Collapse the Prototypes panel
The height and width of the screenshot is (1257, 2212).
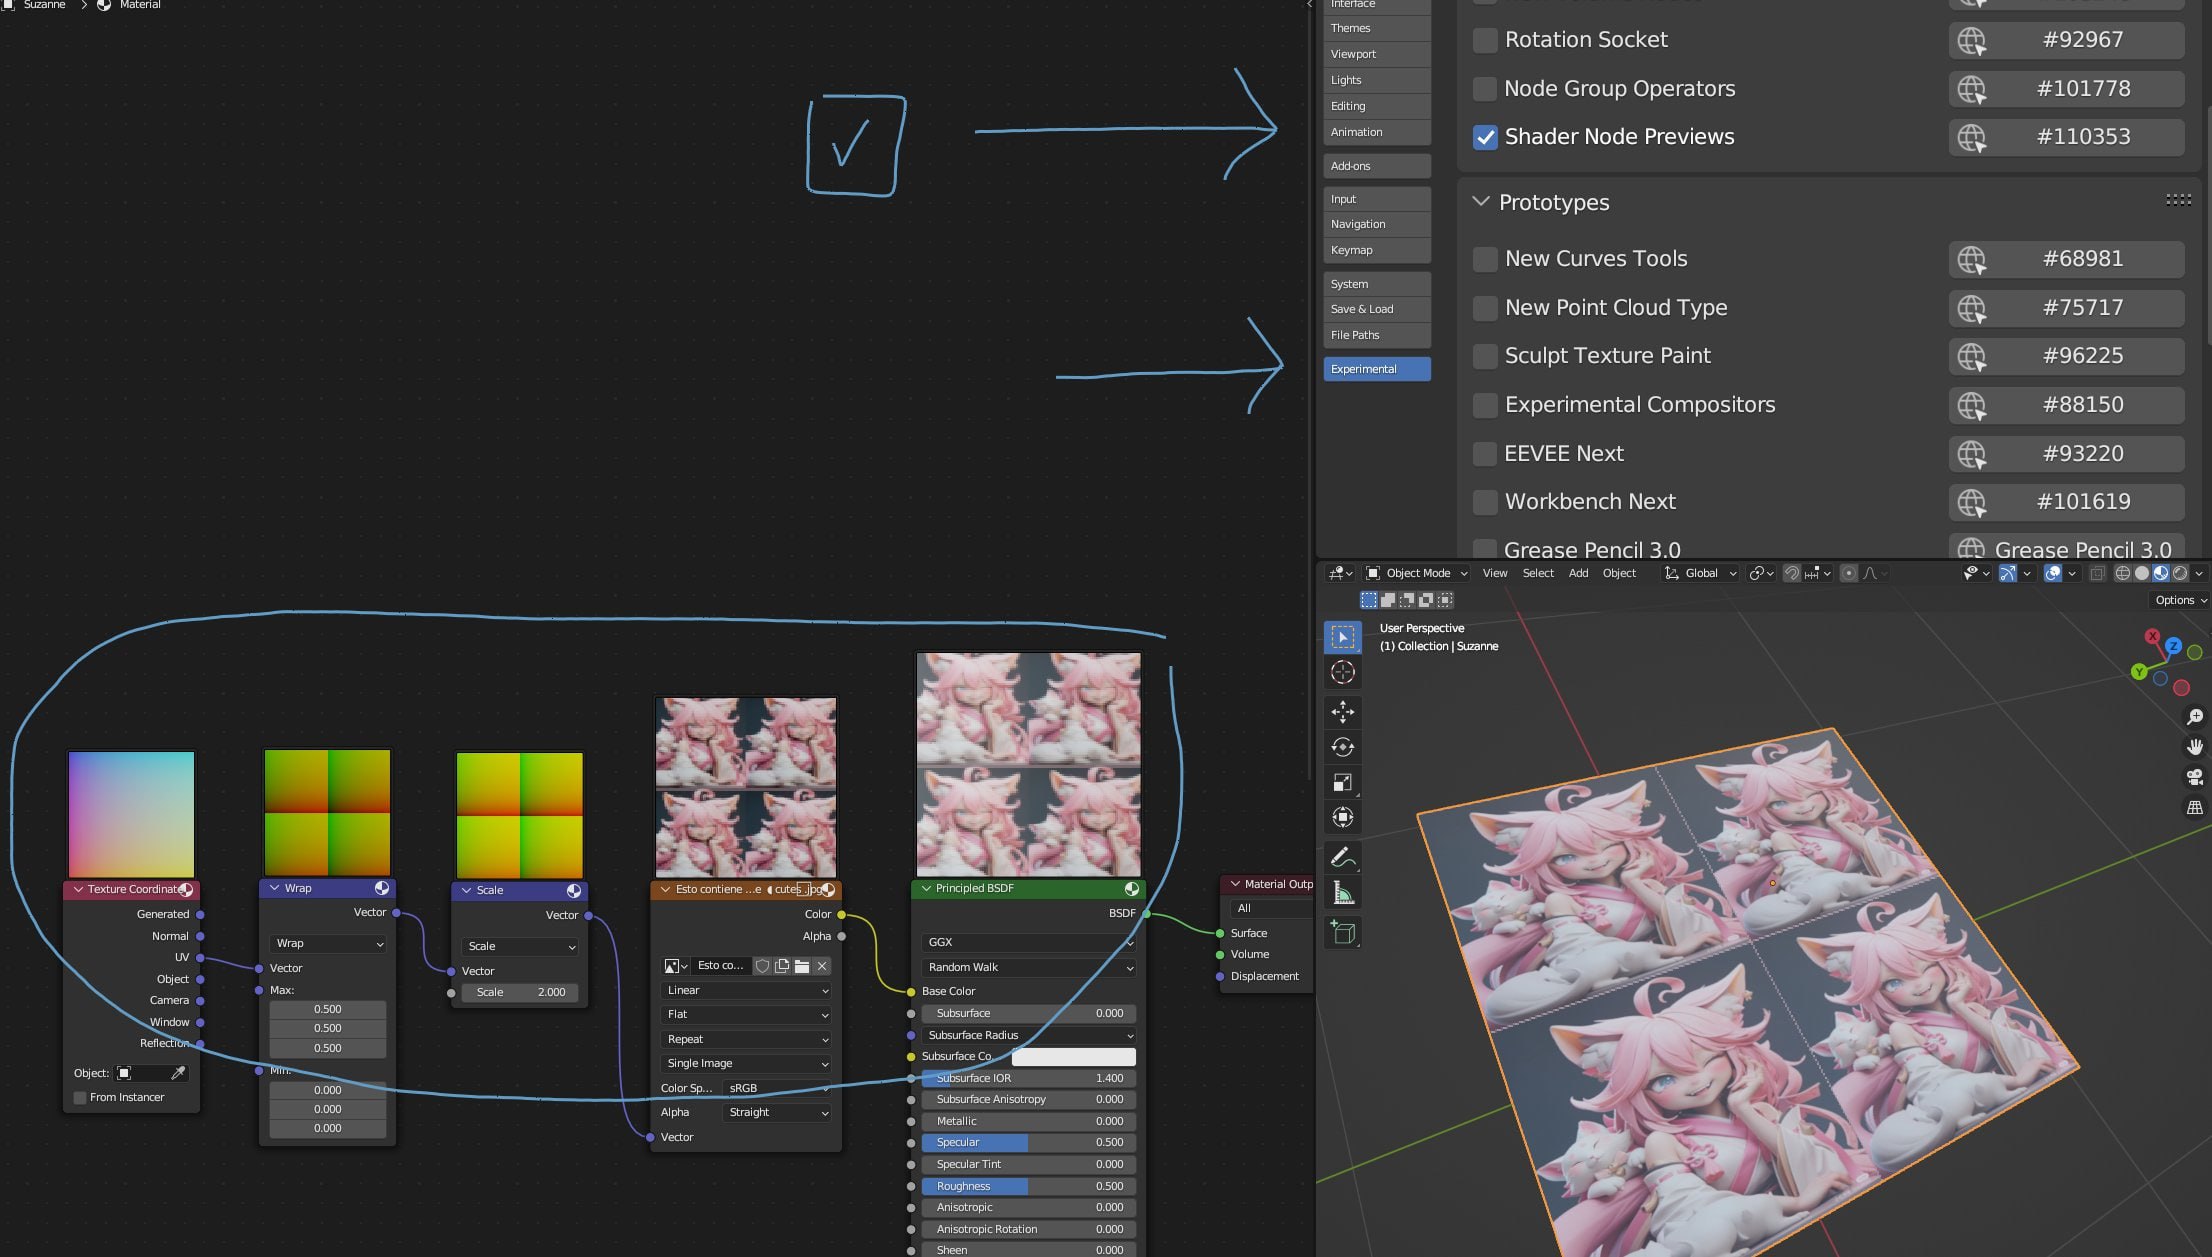coord(1481,202)
